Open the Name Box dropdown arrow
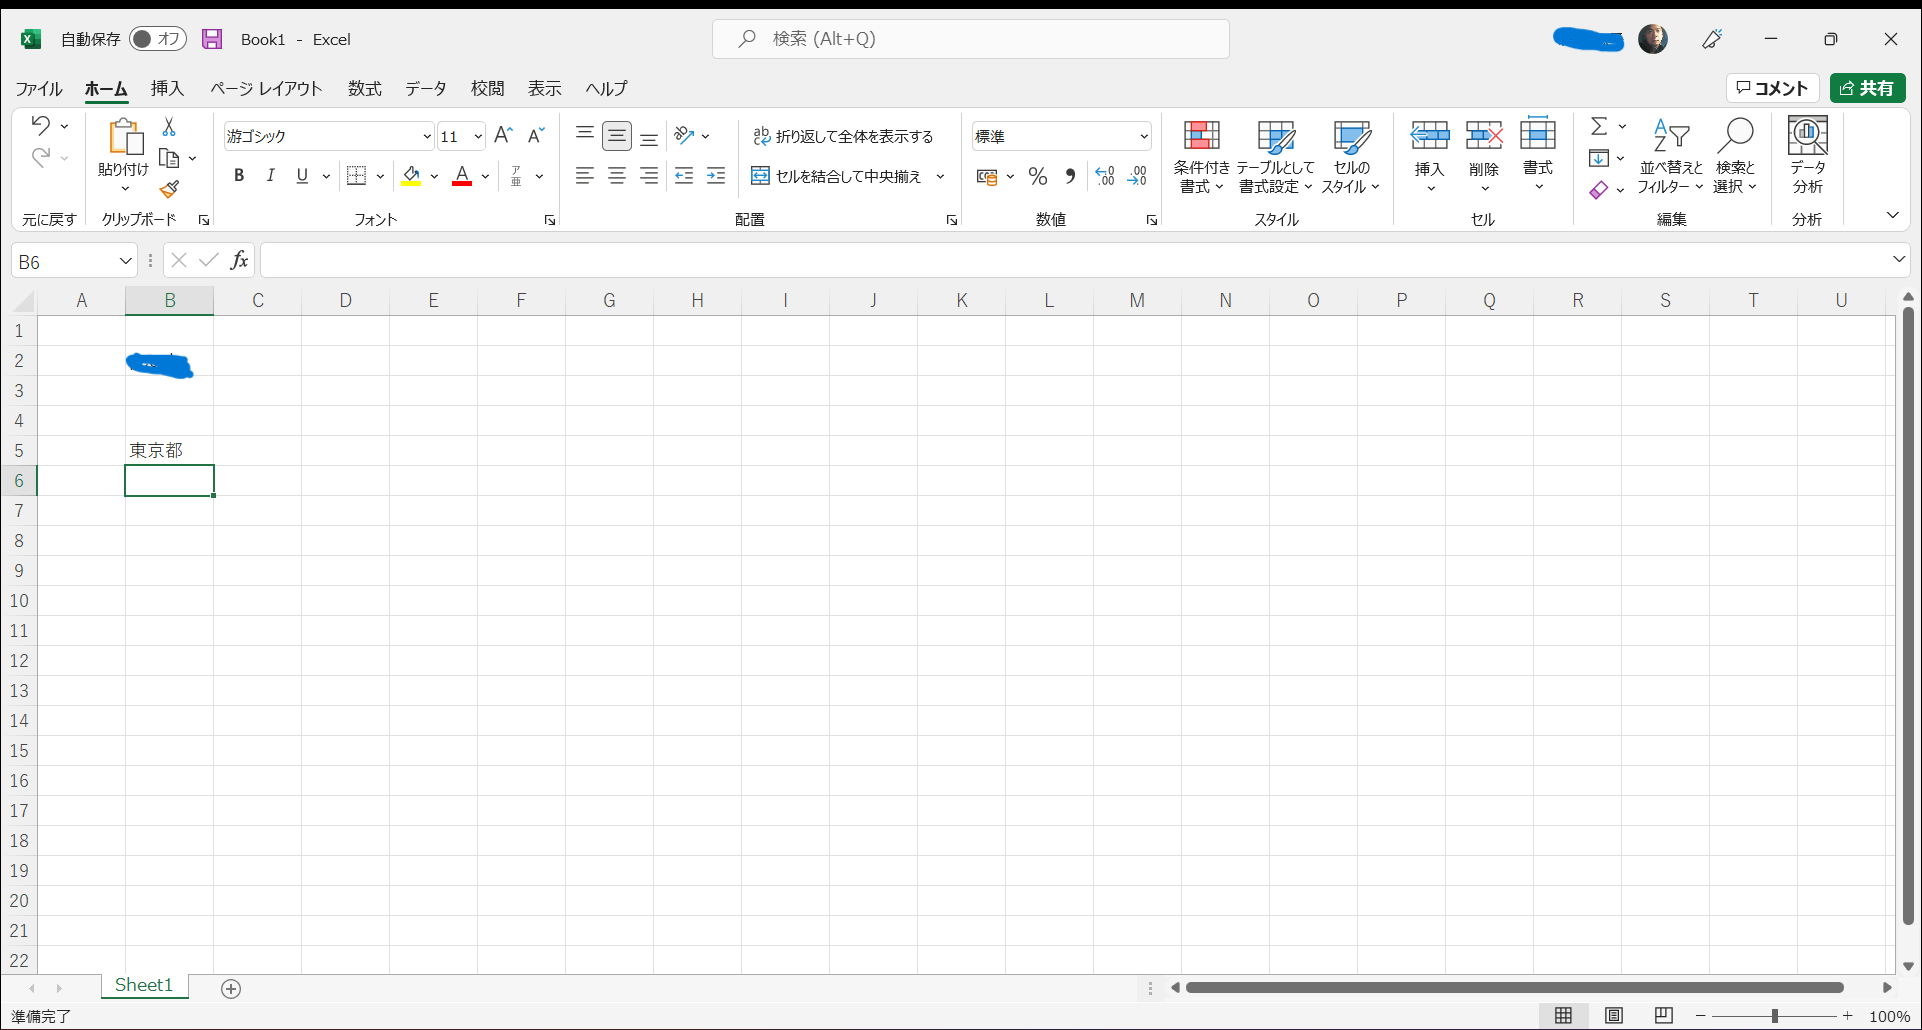The width and height of the screenshot is (1922, 1030). click(x=125, y=261)
